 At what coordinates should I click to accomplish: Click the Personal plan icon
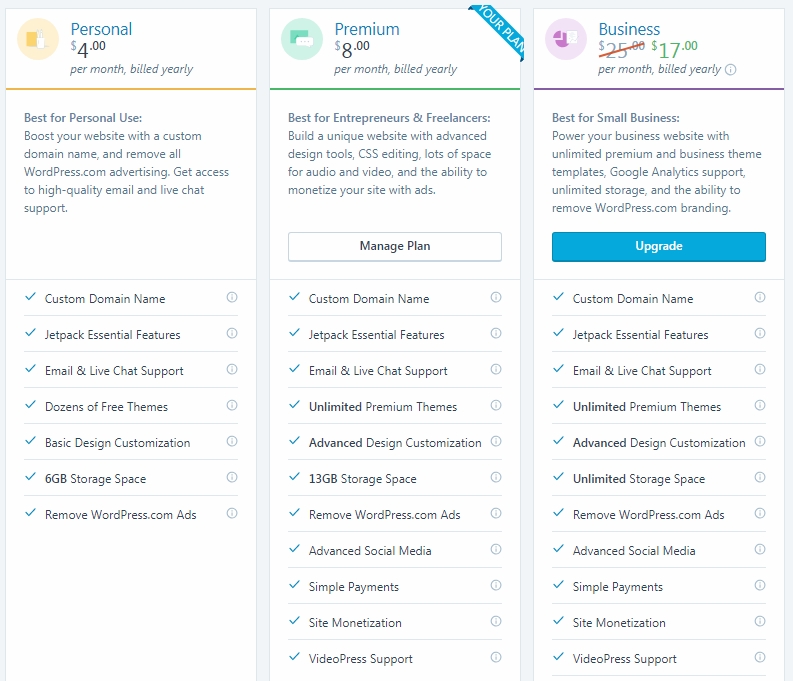(x=38, y=39)
